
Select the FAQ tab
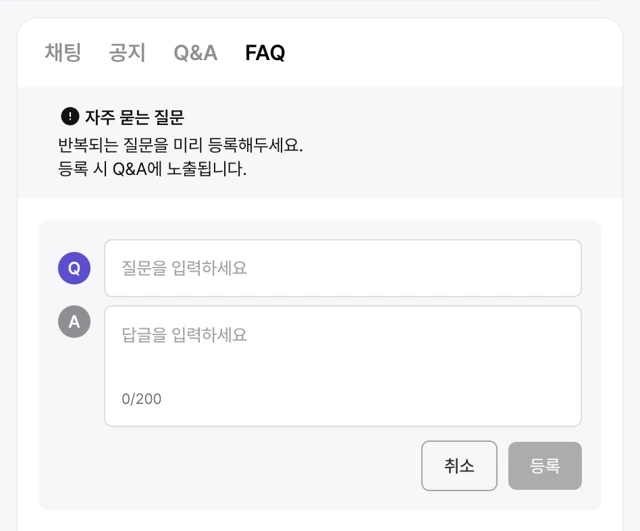[x=265, y=53]
